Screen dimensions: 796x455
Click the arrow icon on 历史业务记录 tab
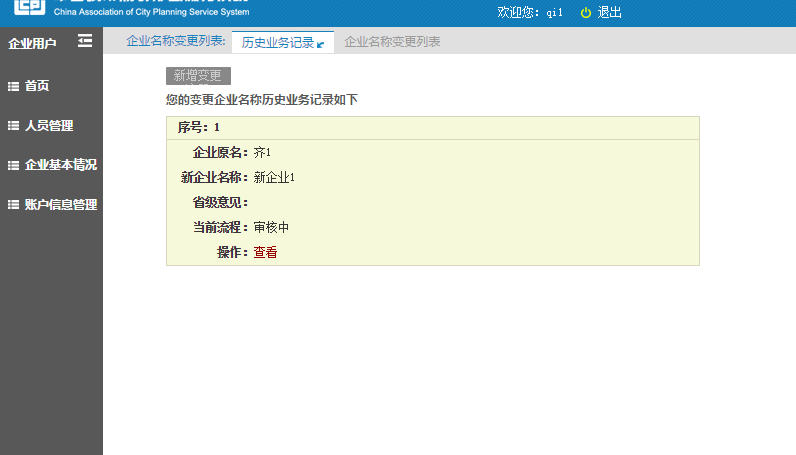(x=321, y=45)
